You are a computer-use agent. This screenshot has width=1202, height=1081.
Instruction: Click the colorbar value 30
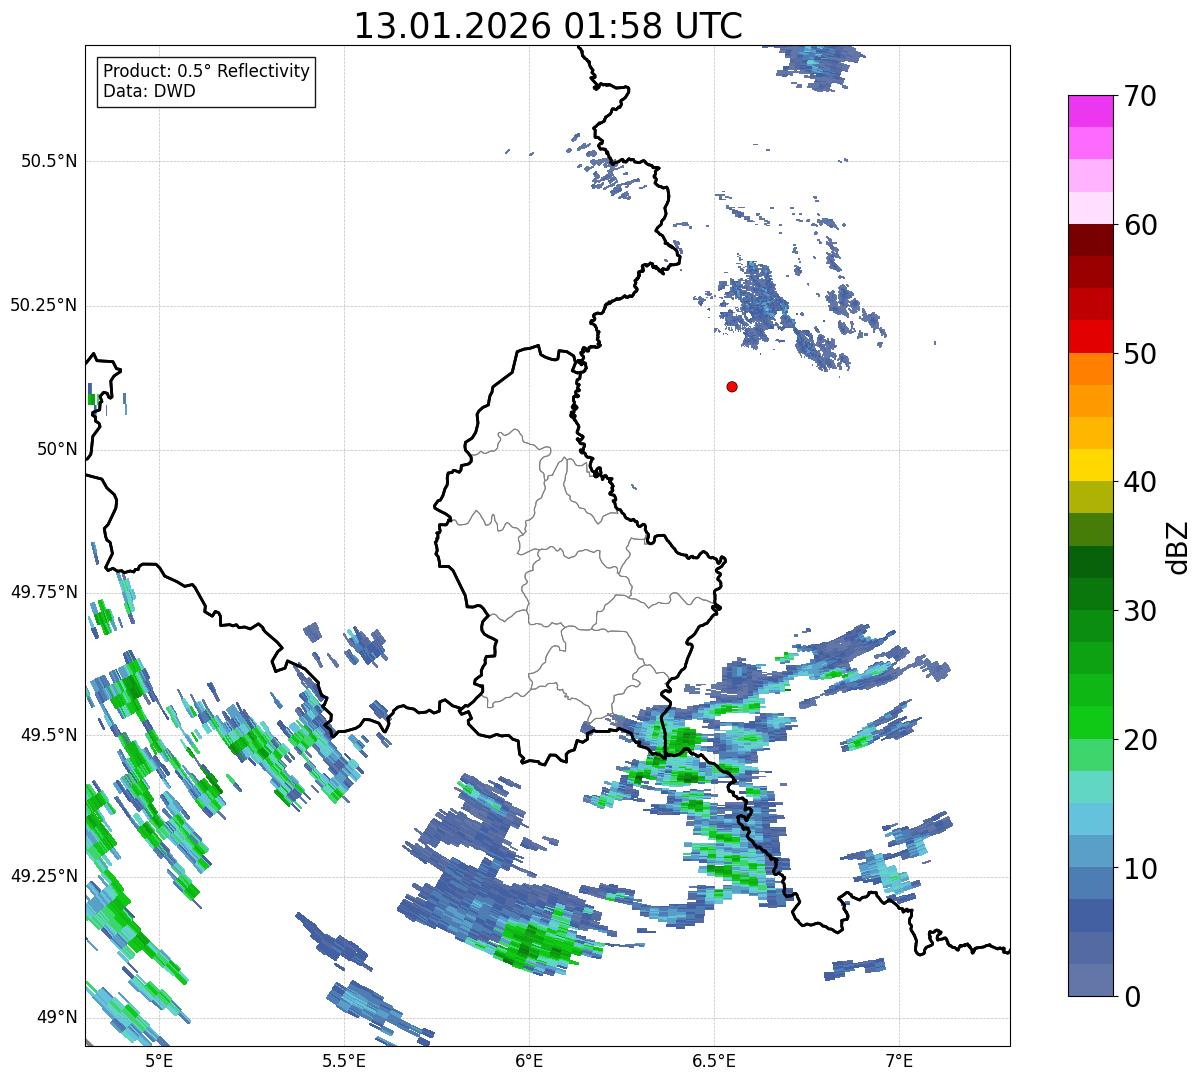click(1139, 611)
